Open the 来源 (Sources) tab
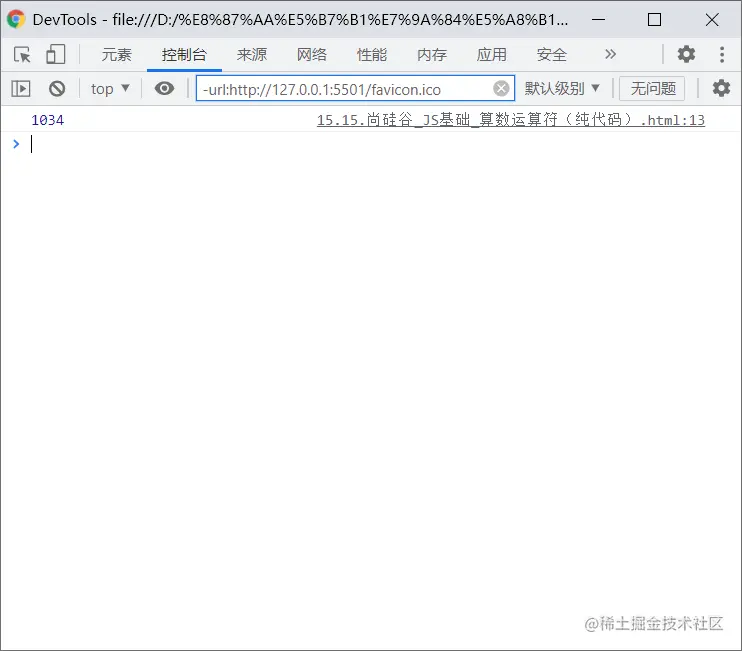Viewport: 742px width, 651px height. pos(252,54)
